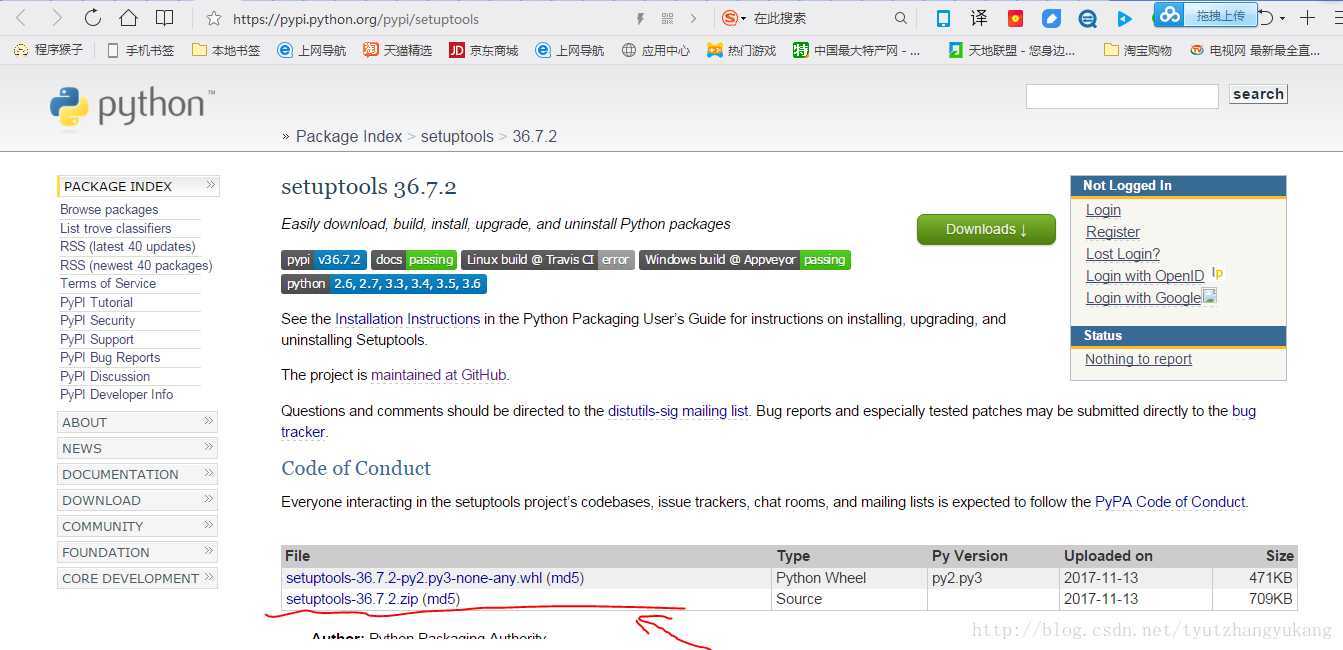The image size is (1343, 650).
Task: Expand the DOCUMENTATION sidebar section
Action: [x=138, y=474]
